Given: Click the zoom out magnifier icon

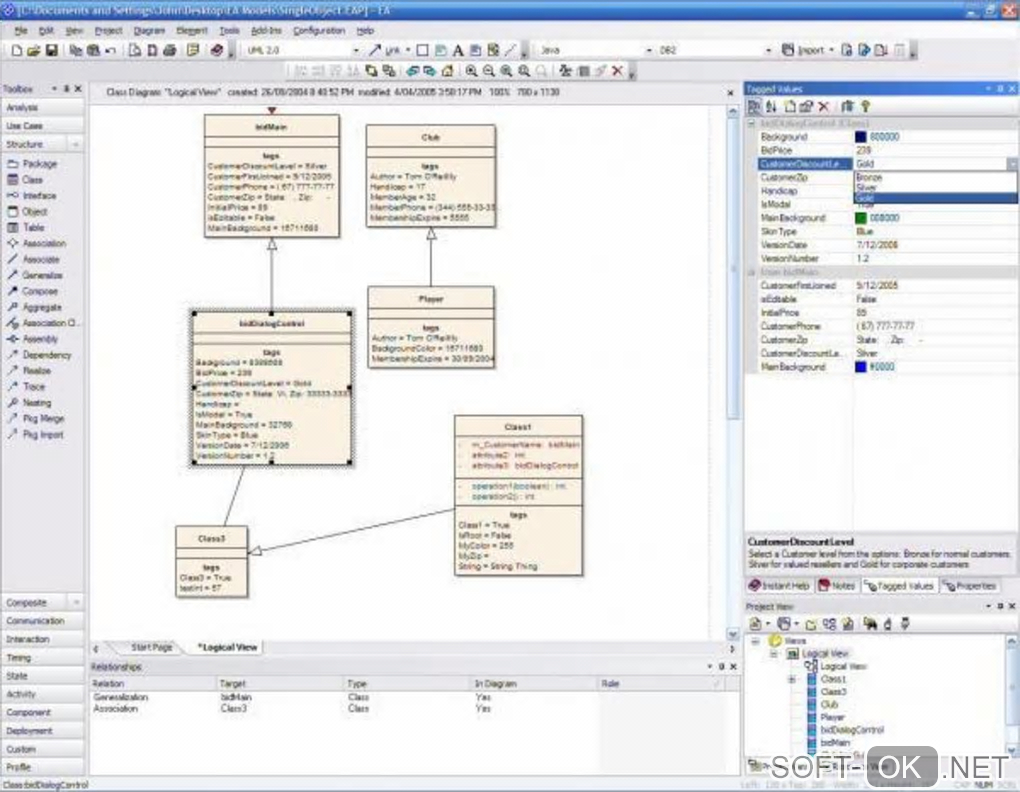Looking at the screenshot, I should pyautogui.click(x=489, y=71).
